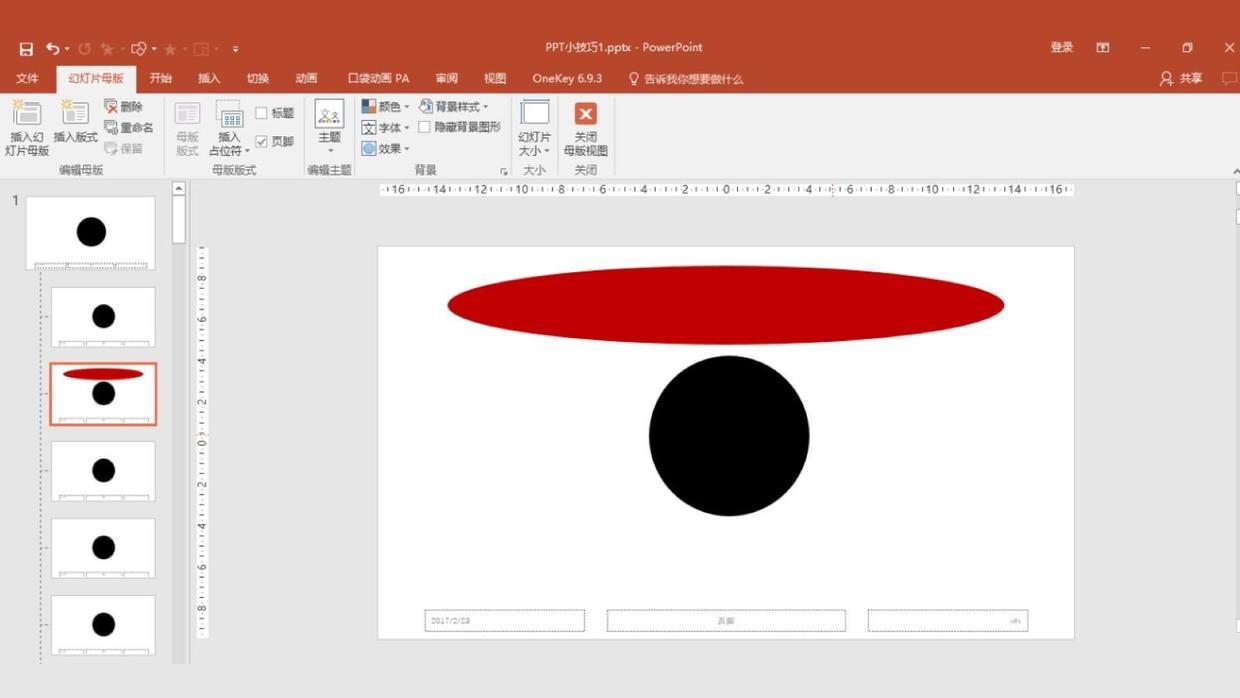
Task: Click the Share (共享) button
Action: 1181,78
